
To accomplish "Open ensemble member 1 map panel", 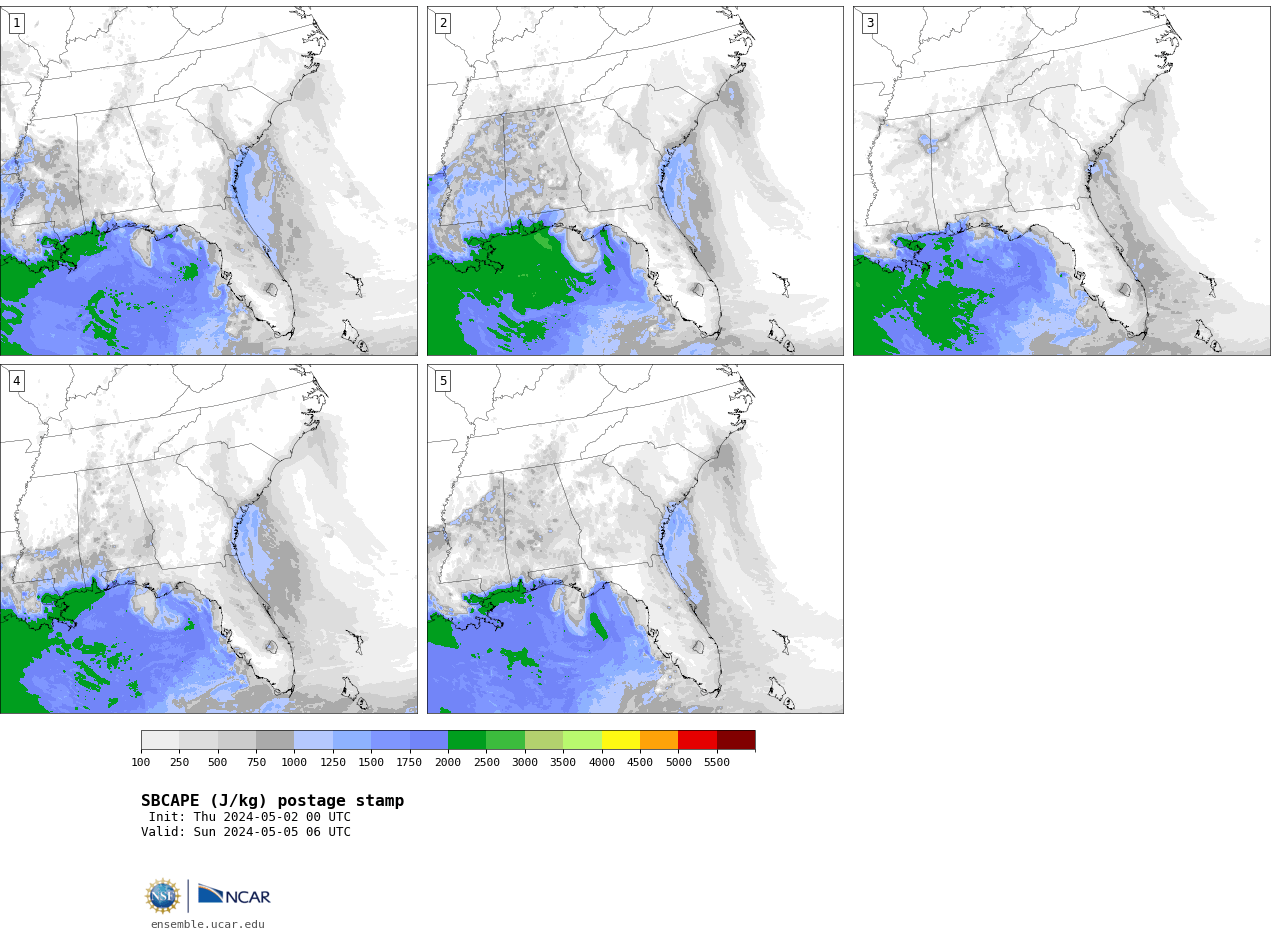I will click(x=208, y=181).
